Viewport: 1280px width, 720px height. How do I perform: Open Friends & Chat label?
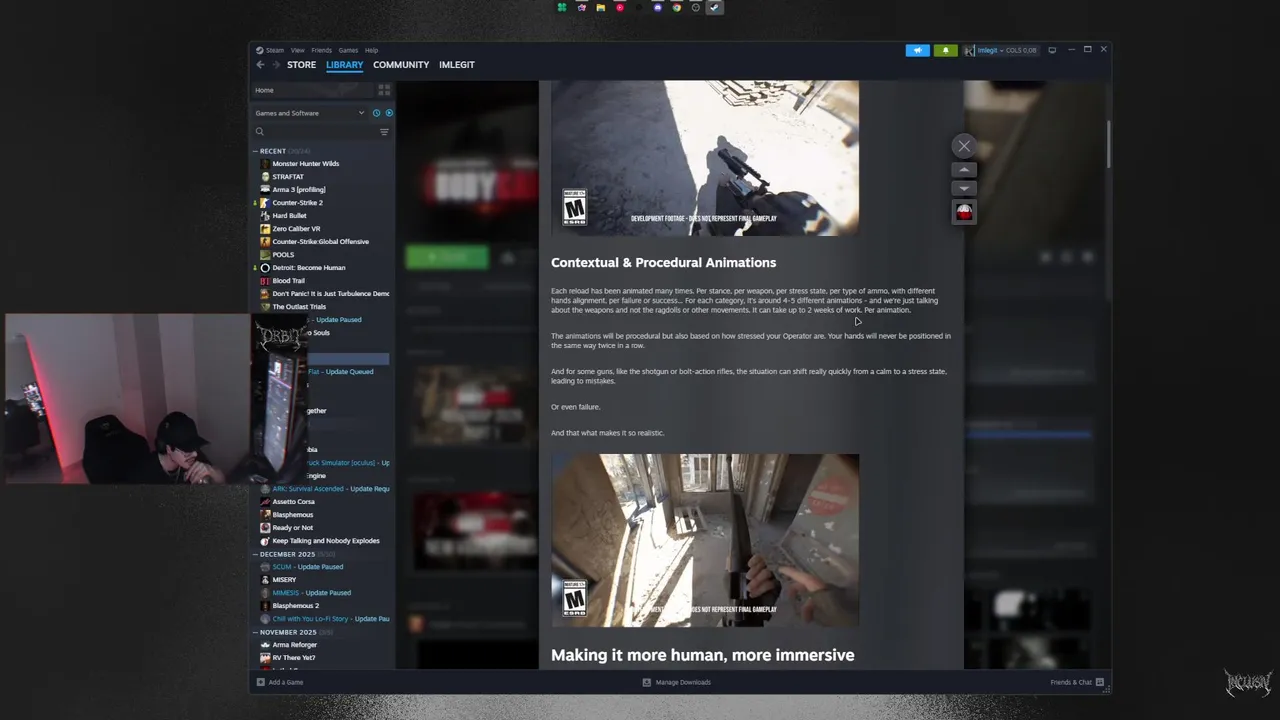(x=1071, y=682)
